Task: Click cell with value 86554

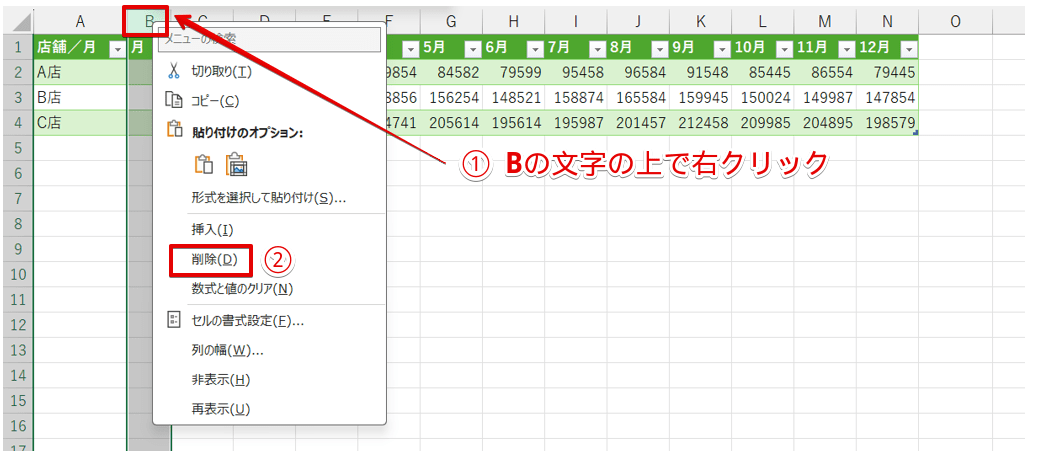Action: pos(825,72)
